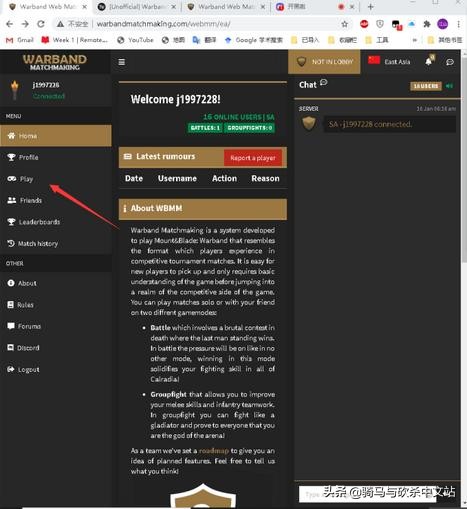The image size is (467, 509).
Task: Click the NOT IN LOBBY status button
Action: (324, 62)
